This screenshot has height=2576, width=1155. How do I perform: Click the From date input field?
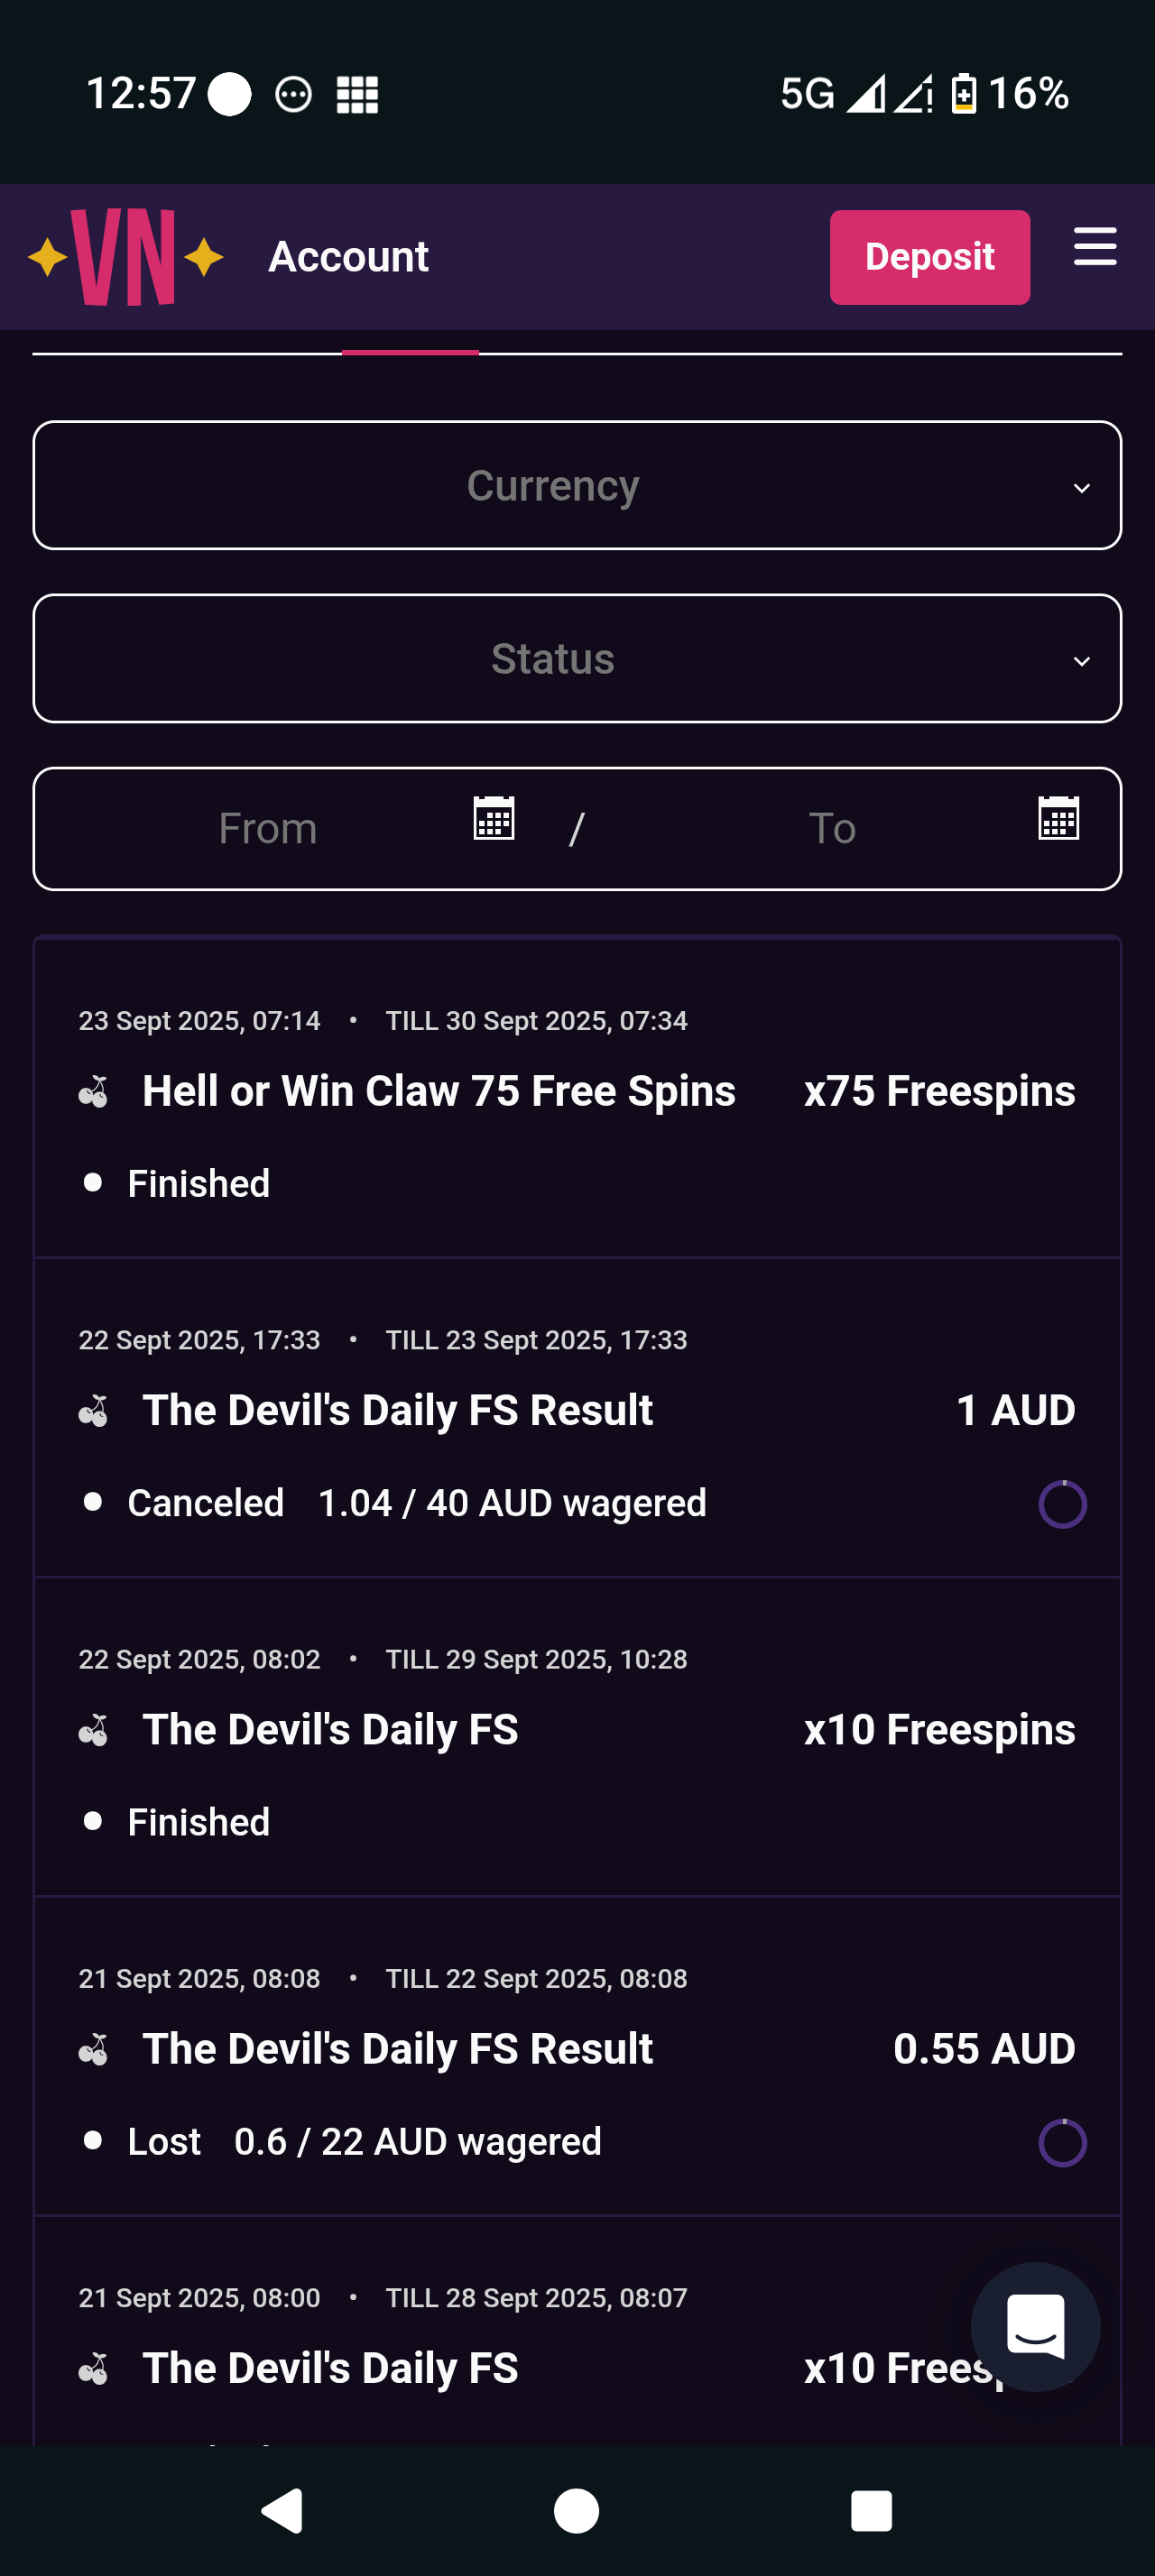point(268,829)
